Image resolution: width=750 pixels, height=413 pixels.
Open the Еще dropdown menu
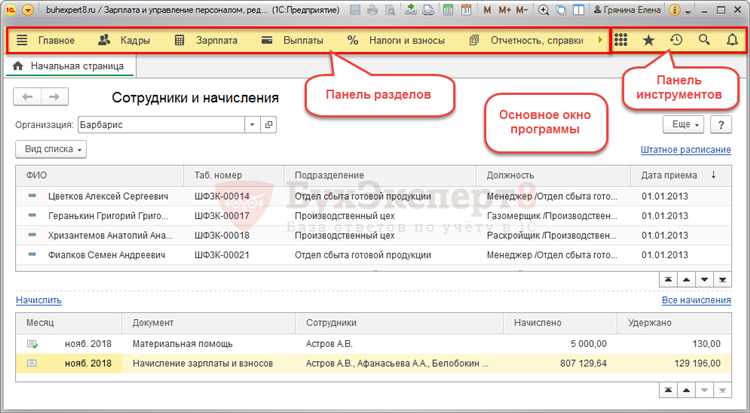tap(683, 124)
